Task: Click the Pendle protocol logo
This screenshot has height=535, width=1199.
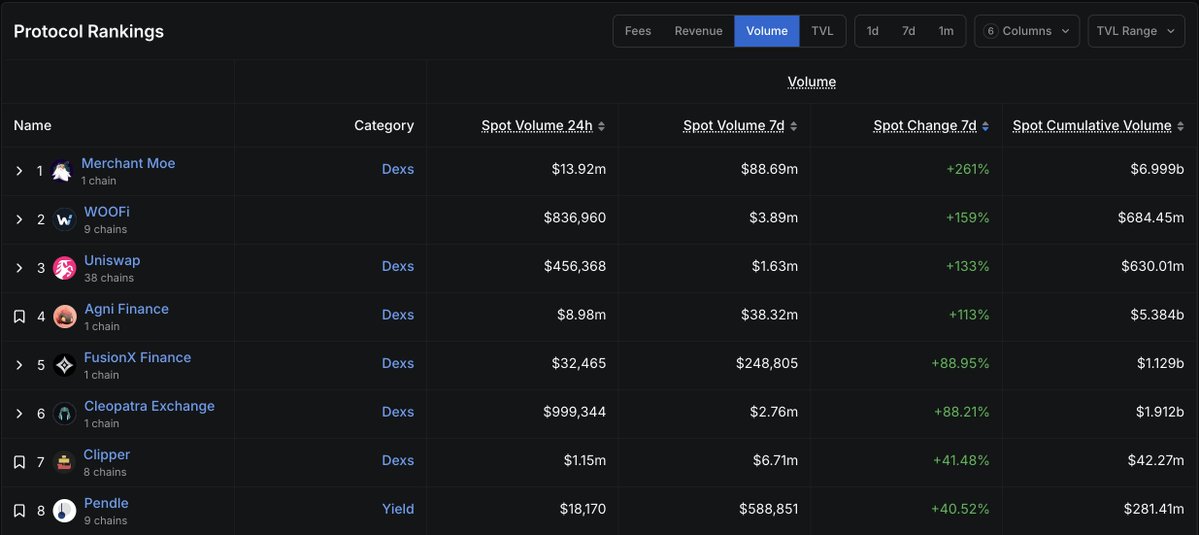Action: point(64,511)
